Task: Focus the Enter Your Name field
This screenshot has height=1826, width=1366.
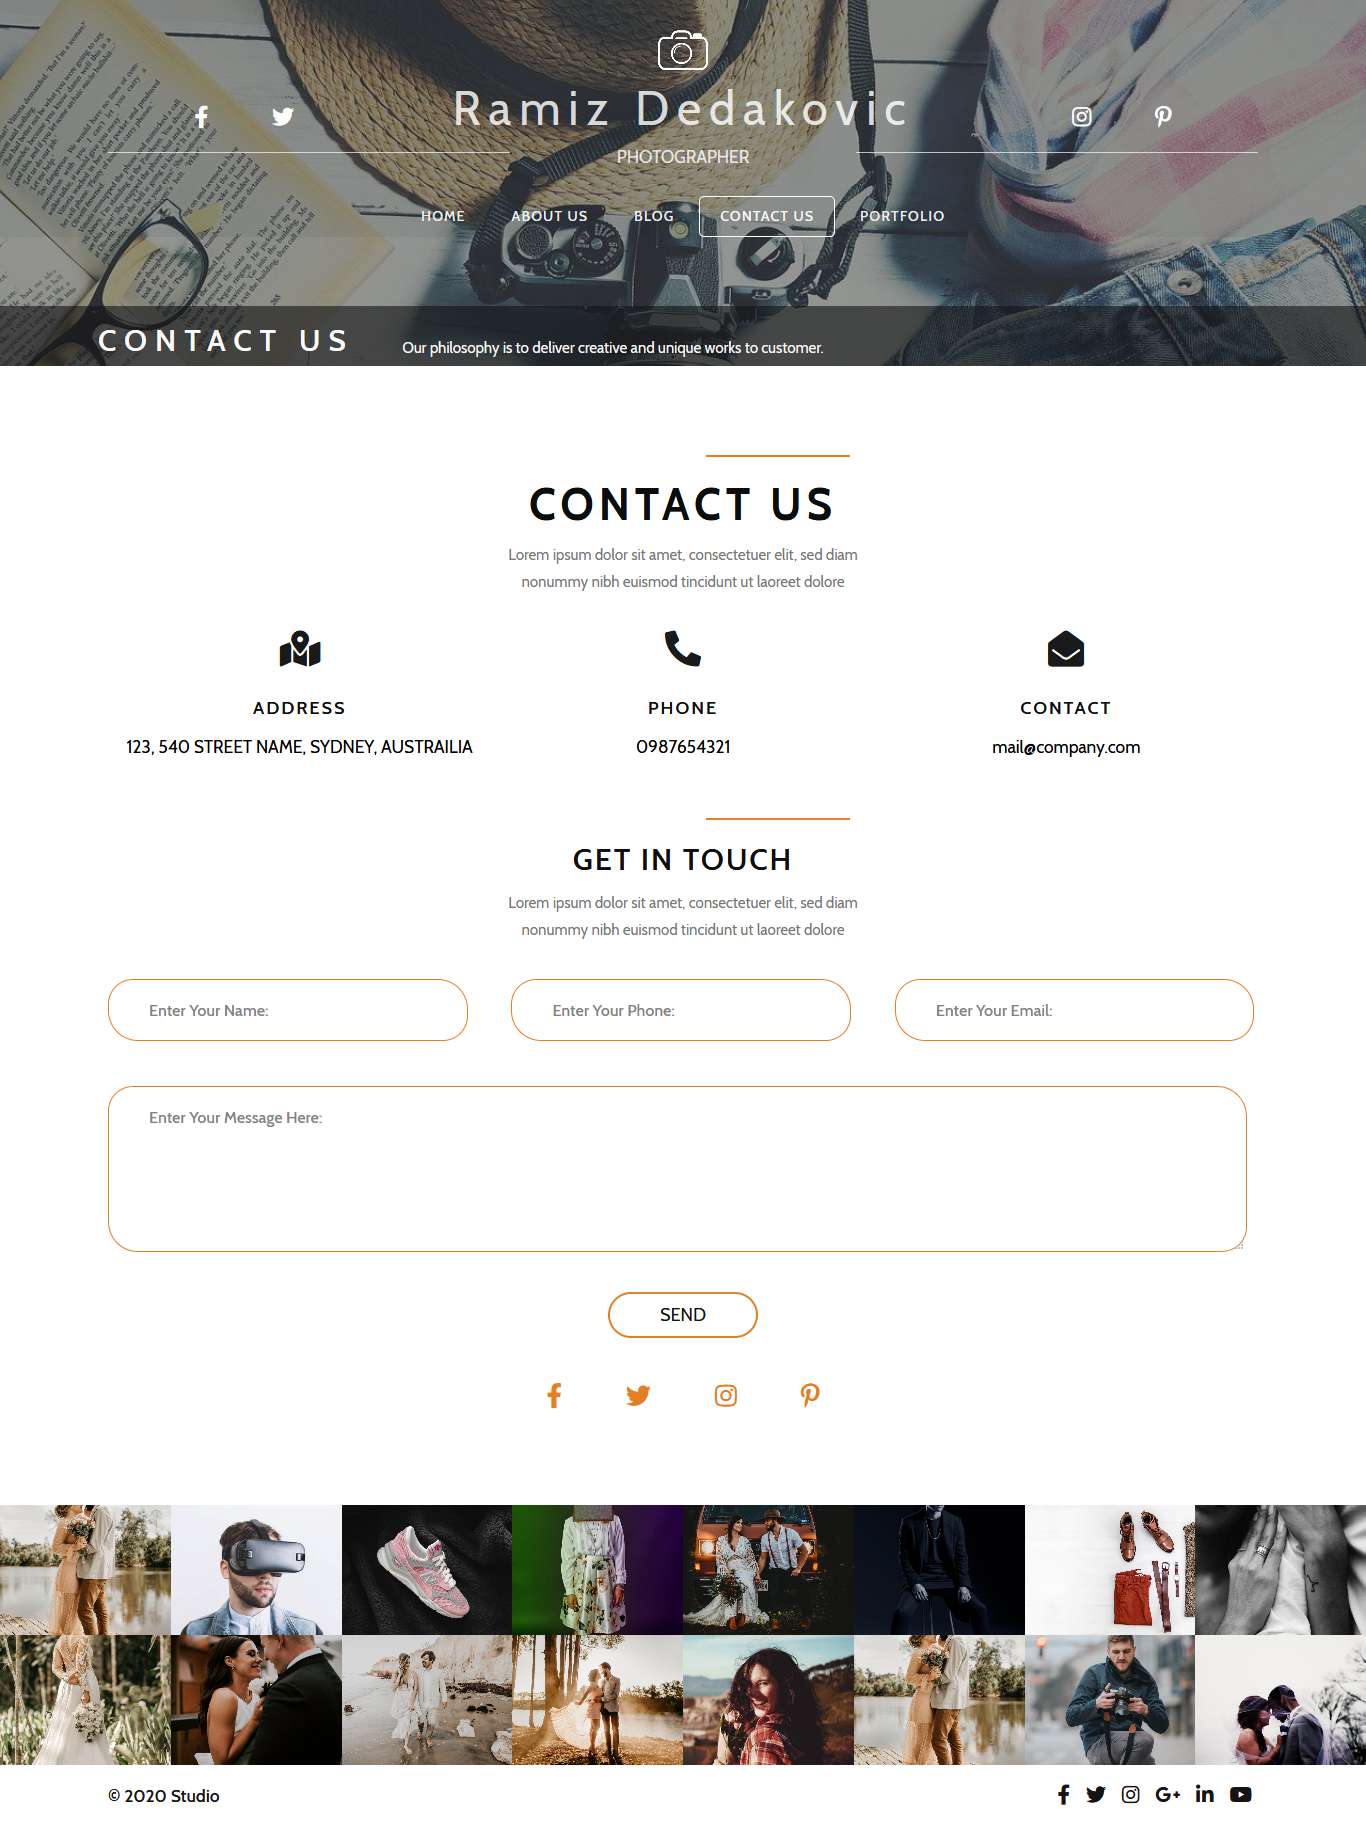Action: click(x=288, y=1010)
